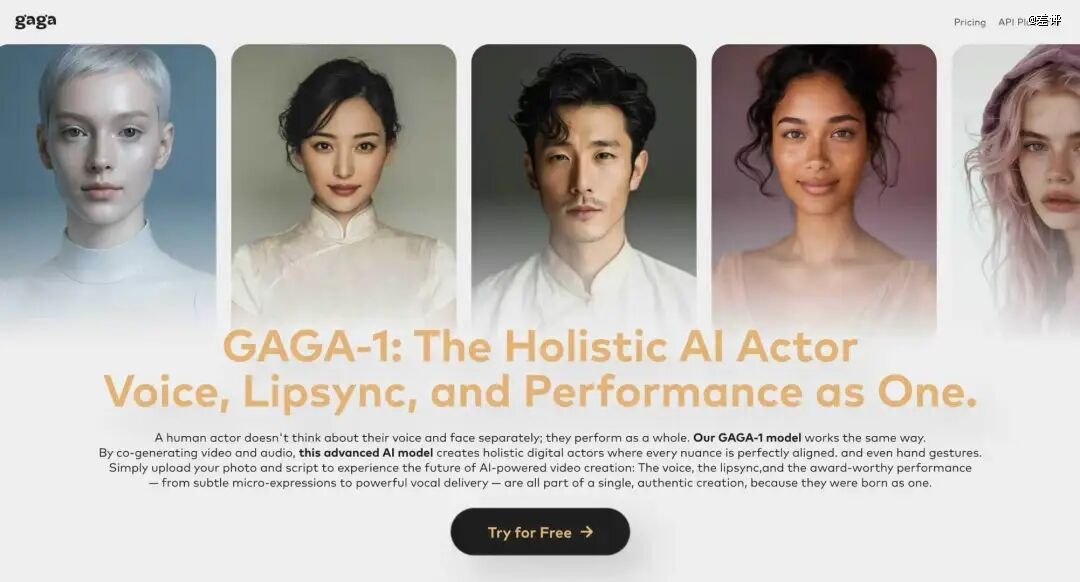Click the bold "this advanced AI model" text
The image size is (1080, 582).
click(366, 453)
